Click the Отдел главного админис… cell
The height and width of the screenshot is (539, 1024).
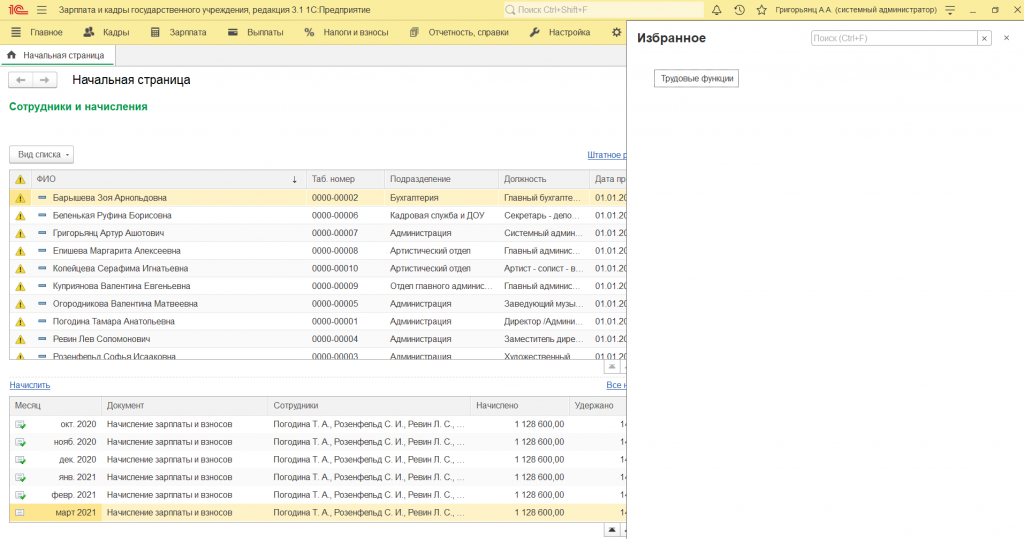click(x=441, y=286)
